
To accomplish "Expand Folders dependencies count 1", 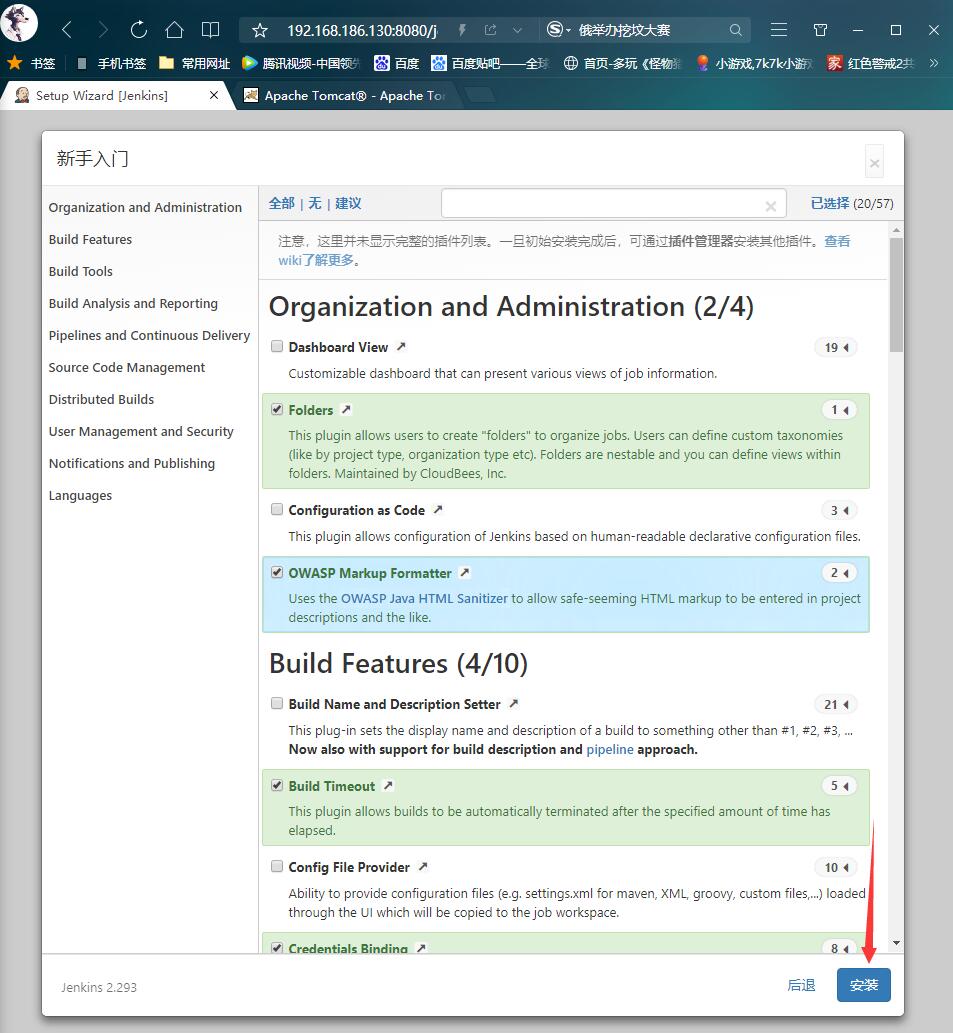I will coord(840,410).
